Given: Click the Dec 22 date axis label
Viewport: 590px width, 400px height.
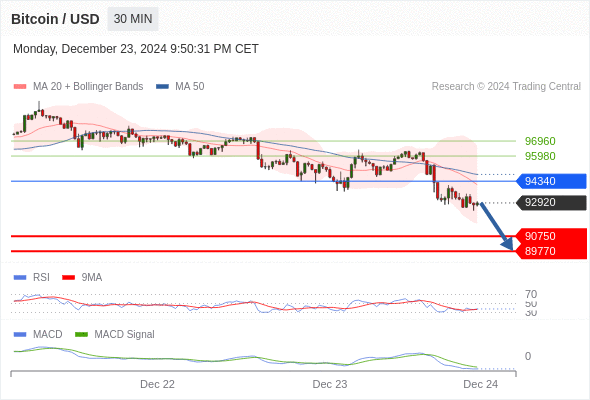Looking at the screenshot, I should pos(157,384).
